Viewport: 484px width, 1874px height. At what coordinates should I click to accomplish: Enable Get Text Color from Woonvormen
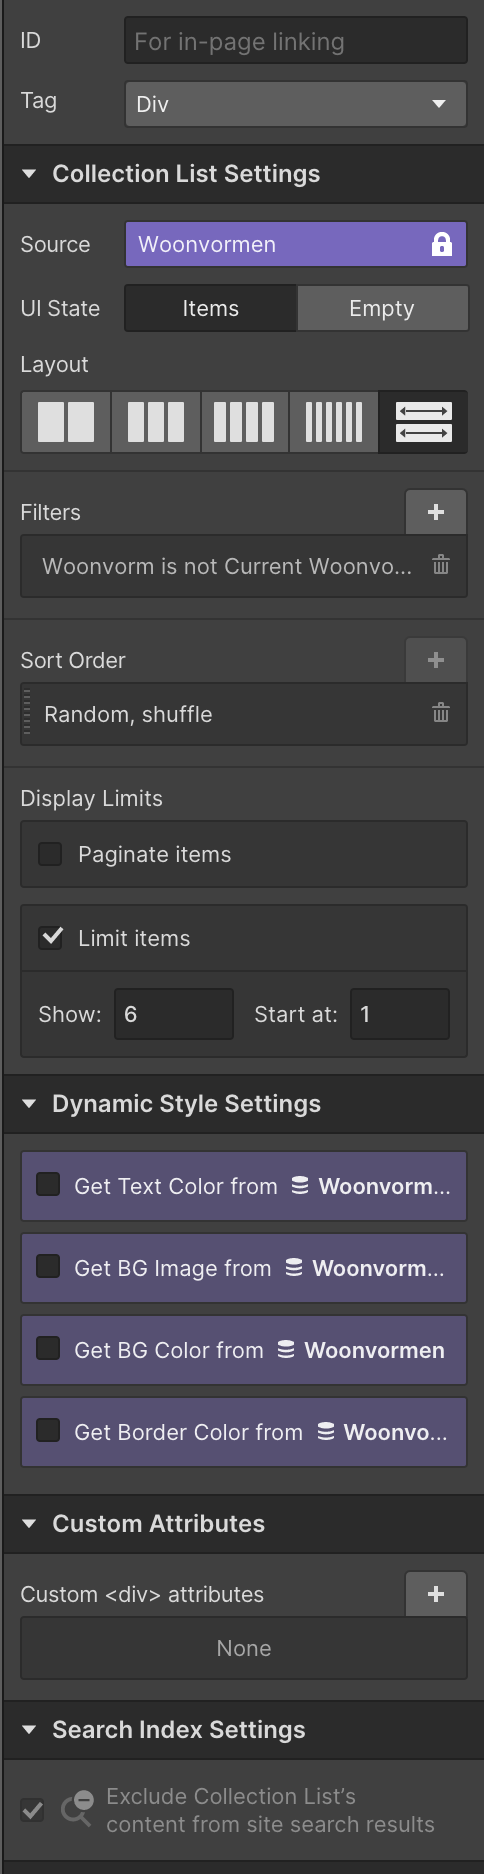(48, 1185)
